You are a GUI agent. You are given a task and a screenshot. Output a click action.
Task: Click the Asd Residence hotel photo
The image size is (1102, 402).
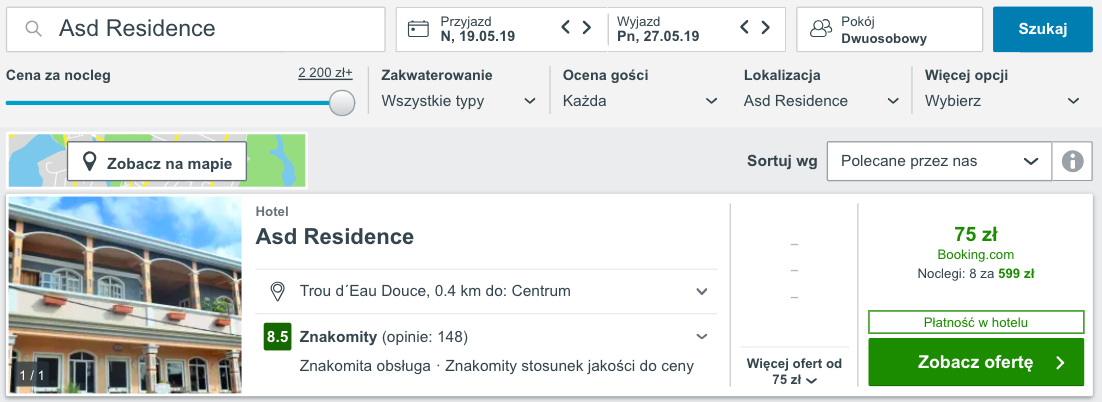(125, 295)
